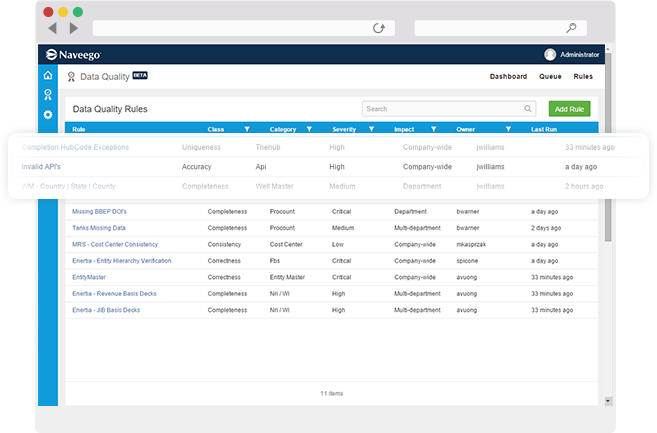Click the browser forward arrow
Image resolution: width=657 pixels, height=433 pixels.
(74, 28)
